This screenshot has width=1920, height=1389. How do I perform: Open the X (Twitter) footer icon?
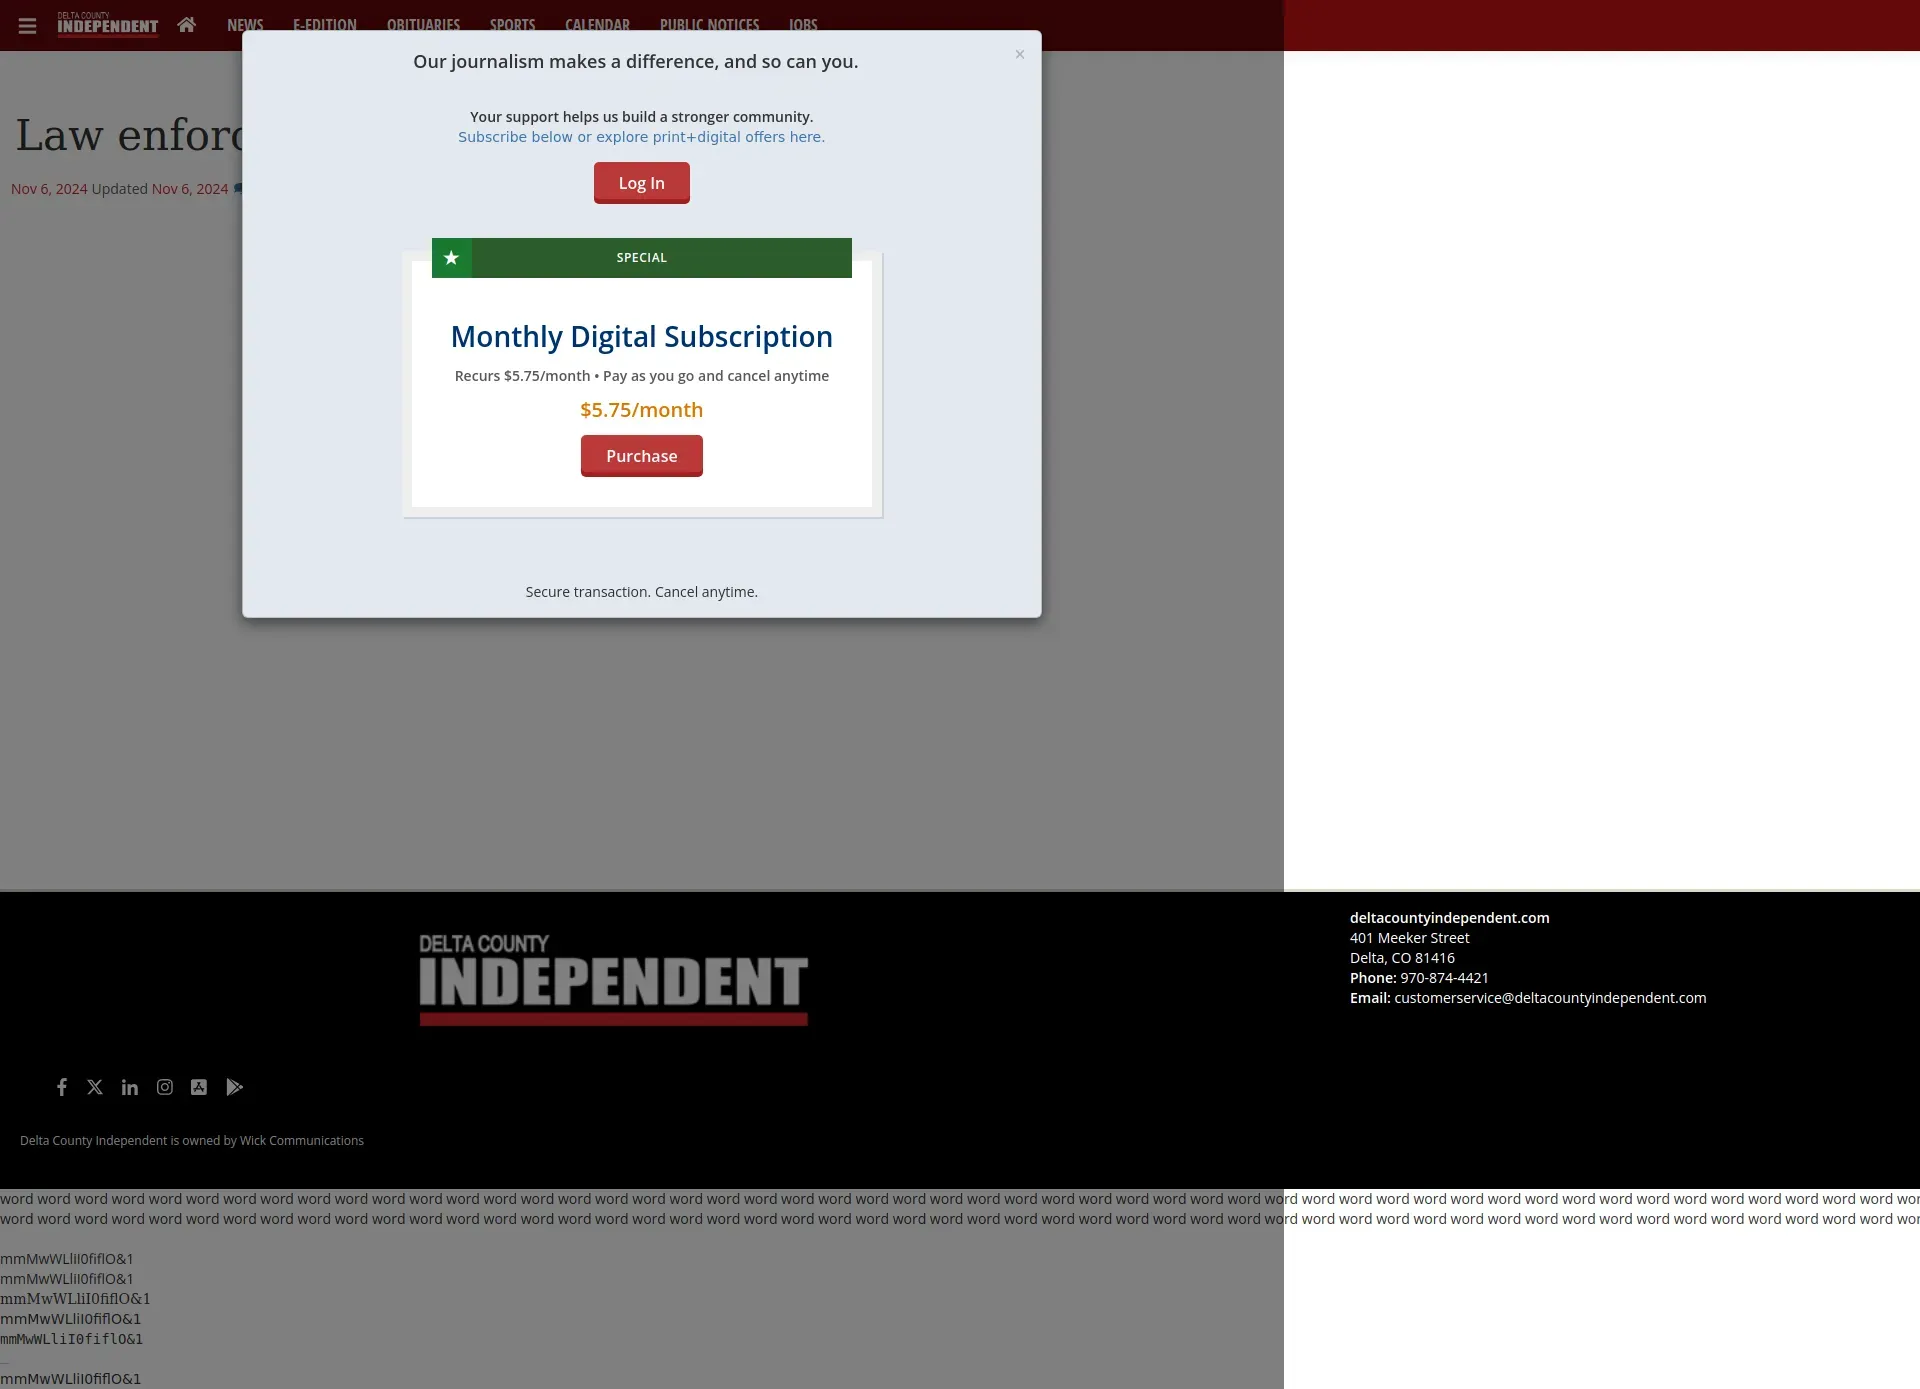point(95,1087)
